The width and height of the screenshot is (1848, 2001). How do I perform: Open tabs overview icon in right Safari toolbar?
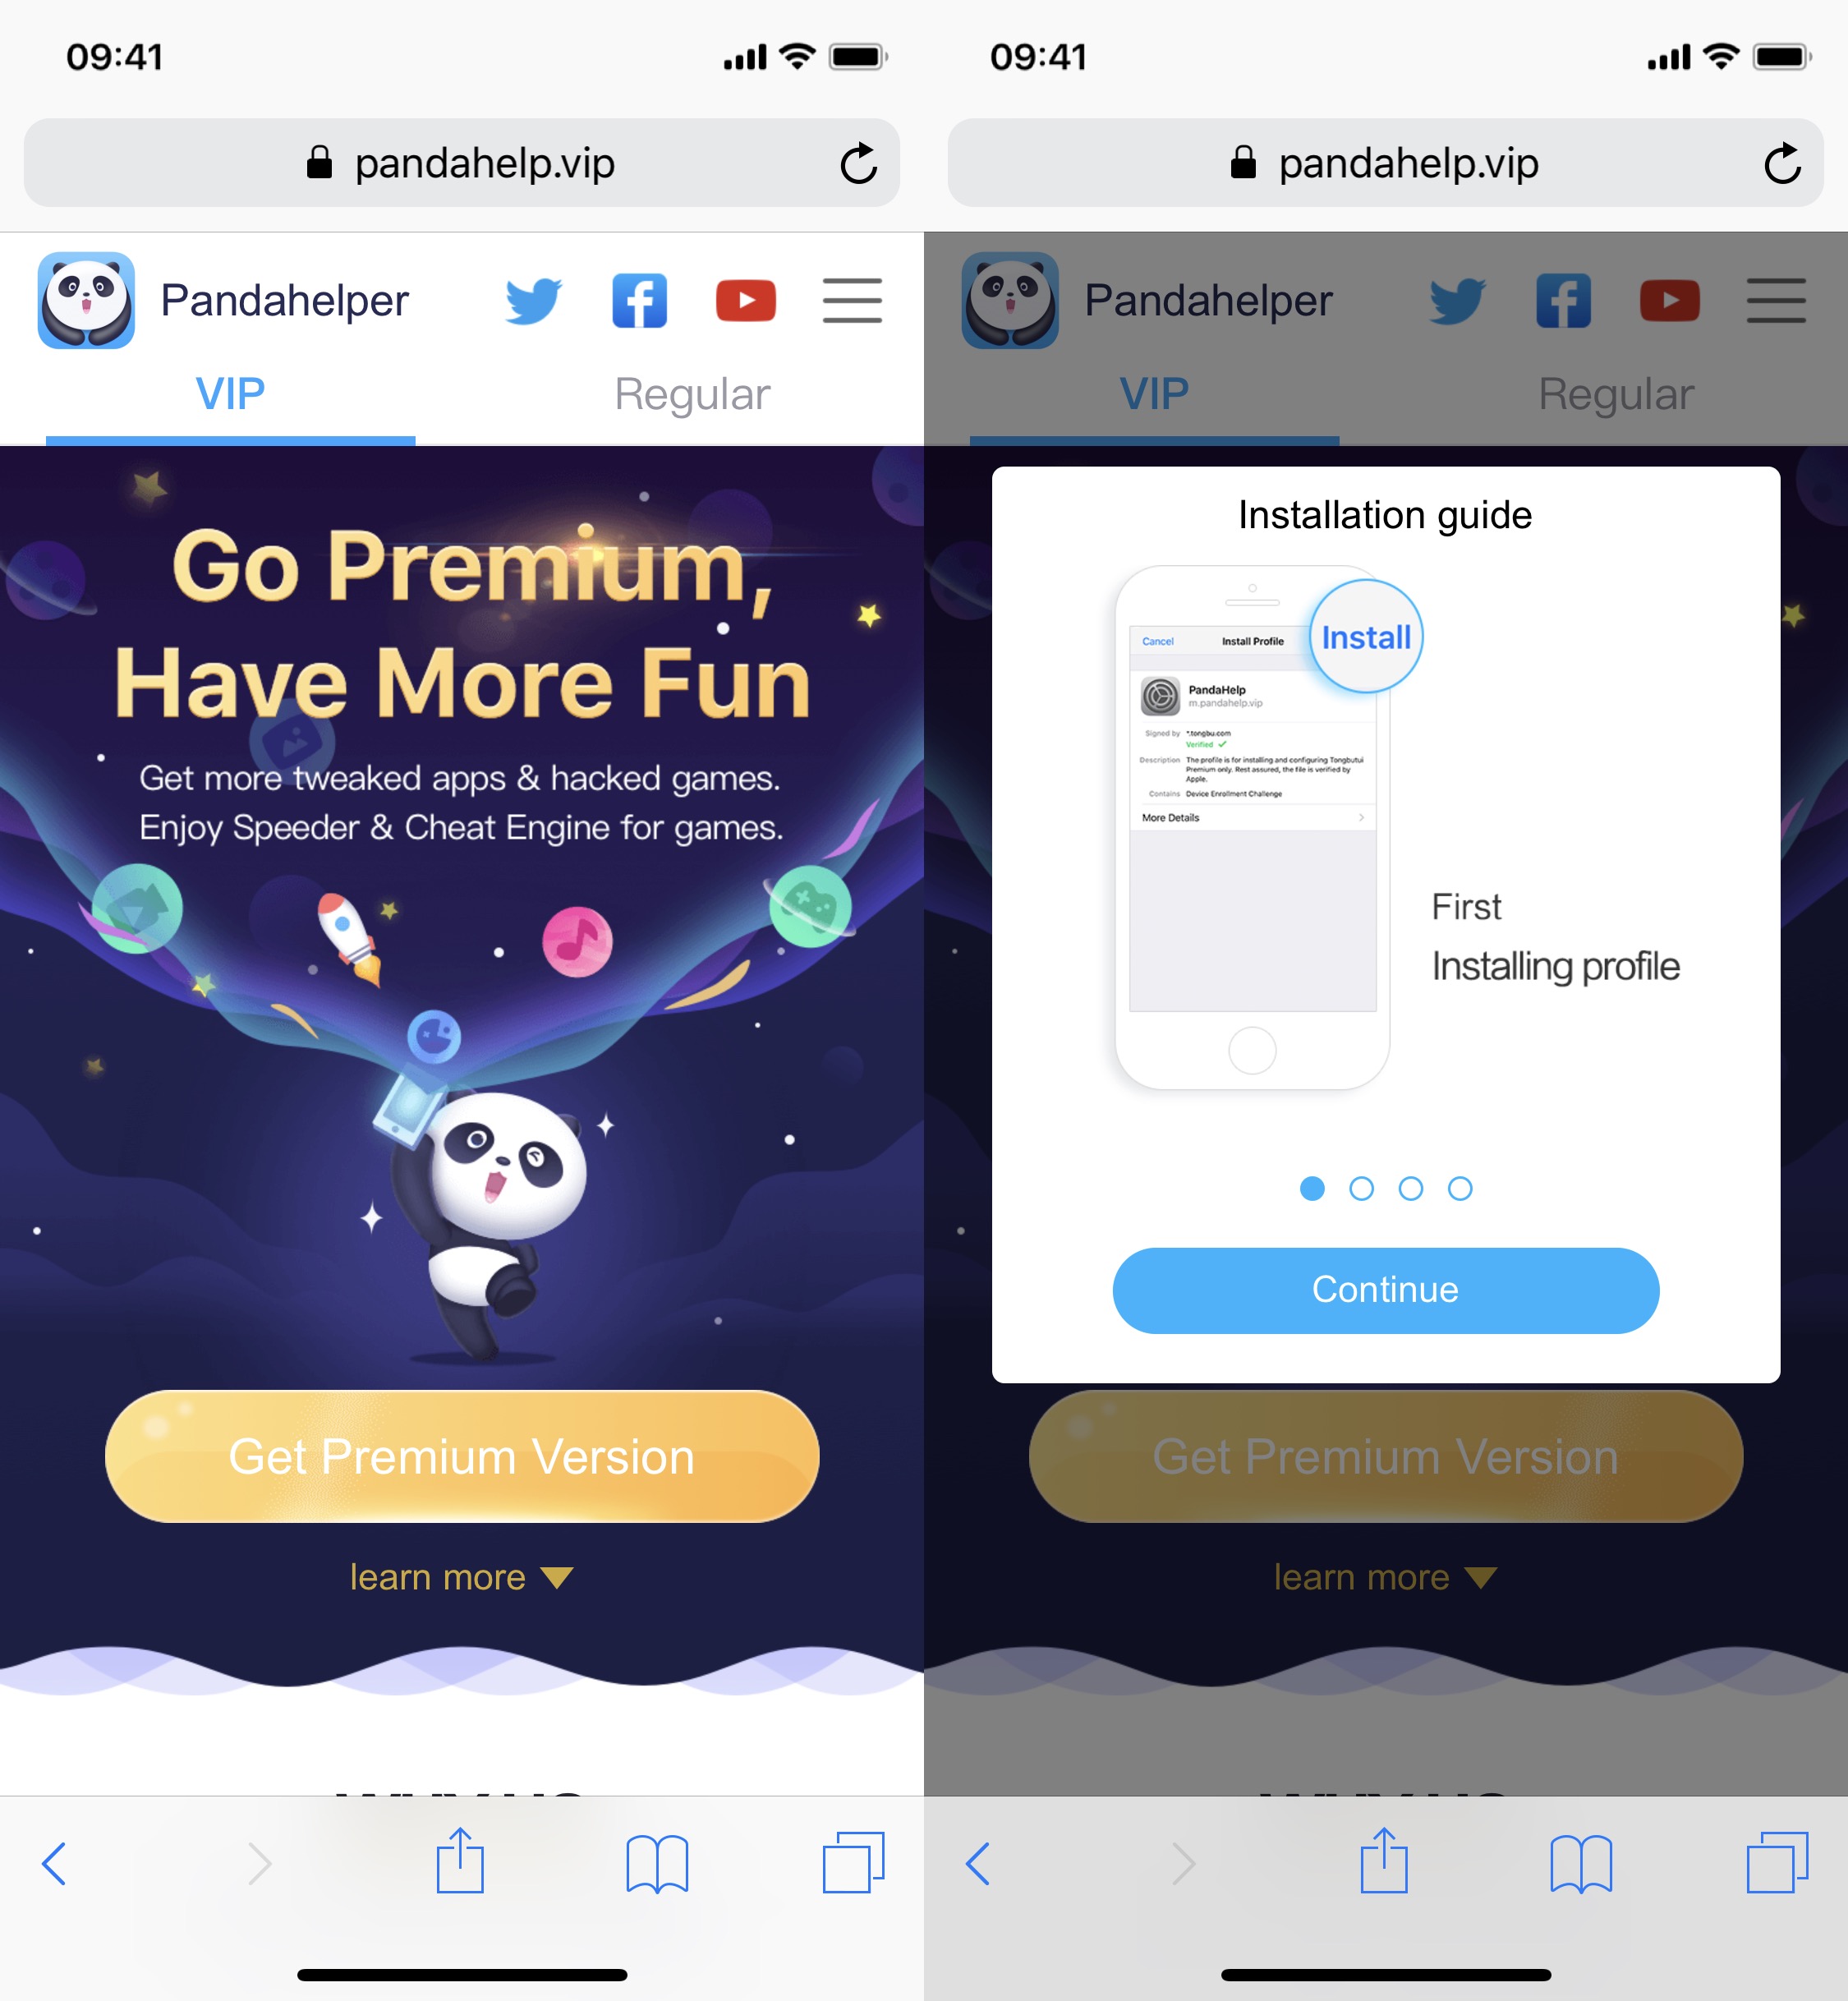pos(1777,1862)
